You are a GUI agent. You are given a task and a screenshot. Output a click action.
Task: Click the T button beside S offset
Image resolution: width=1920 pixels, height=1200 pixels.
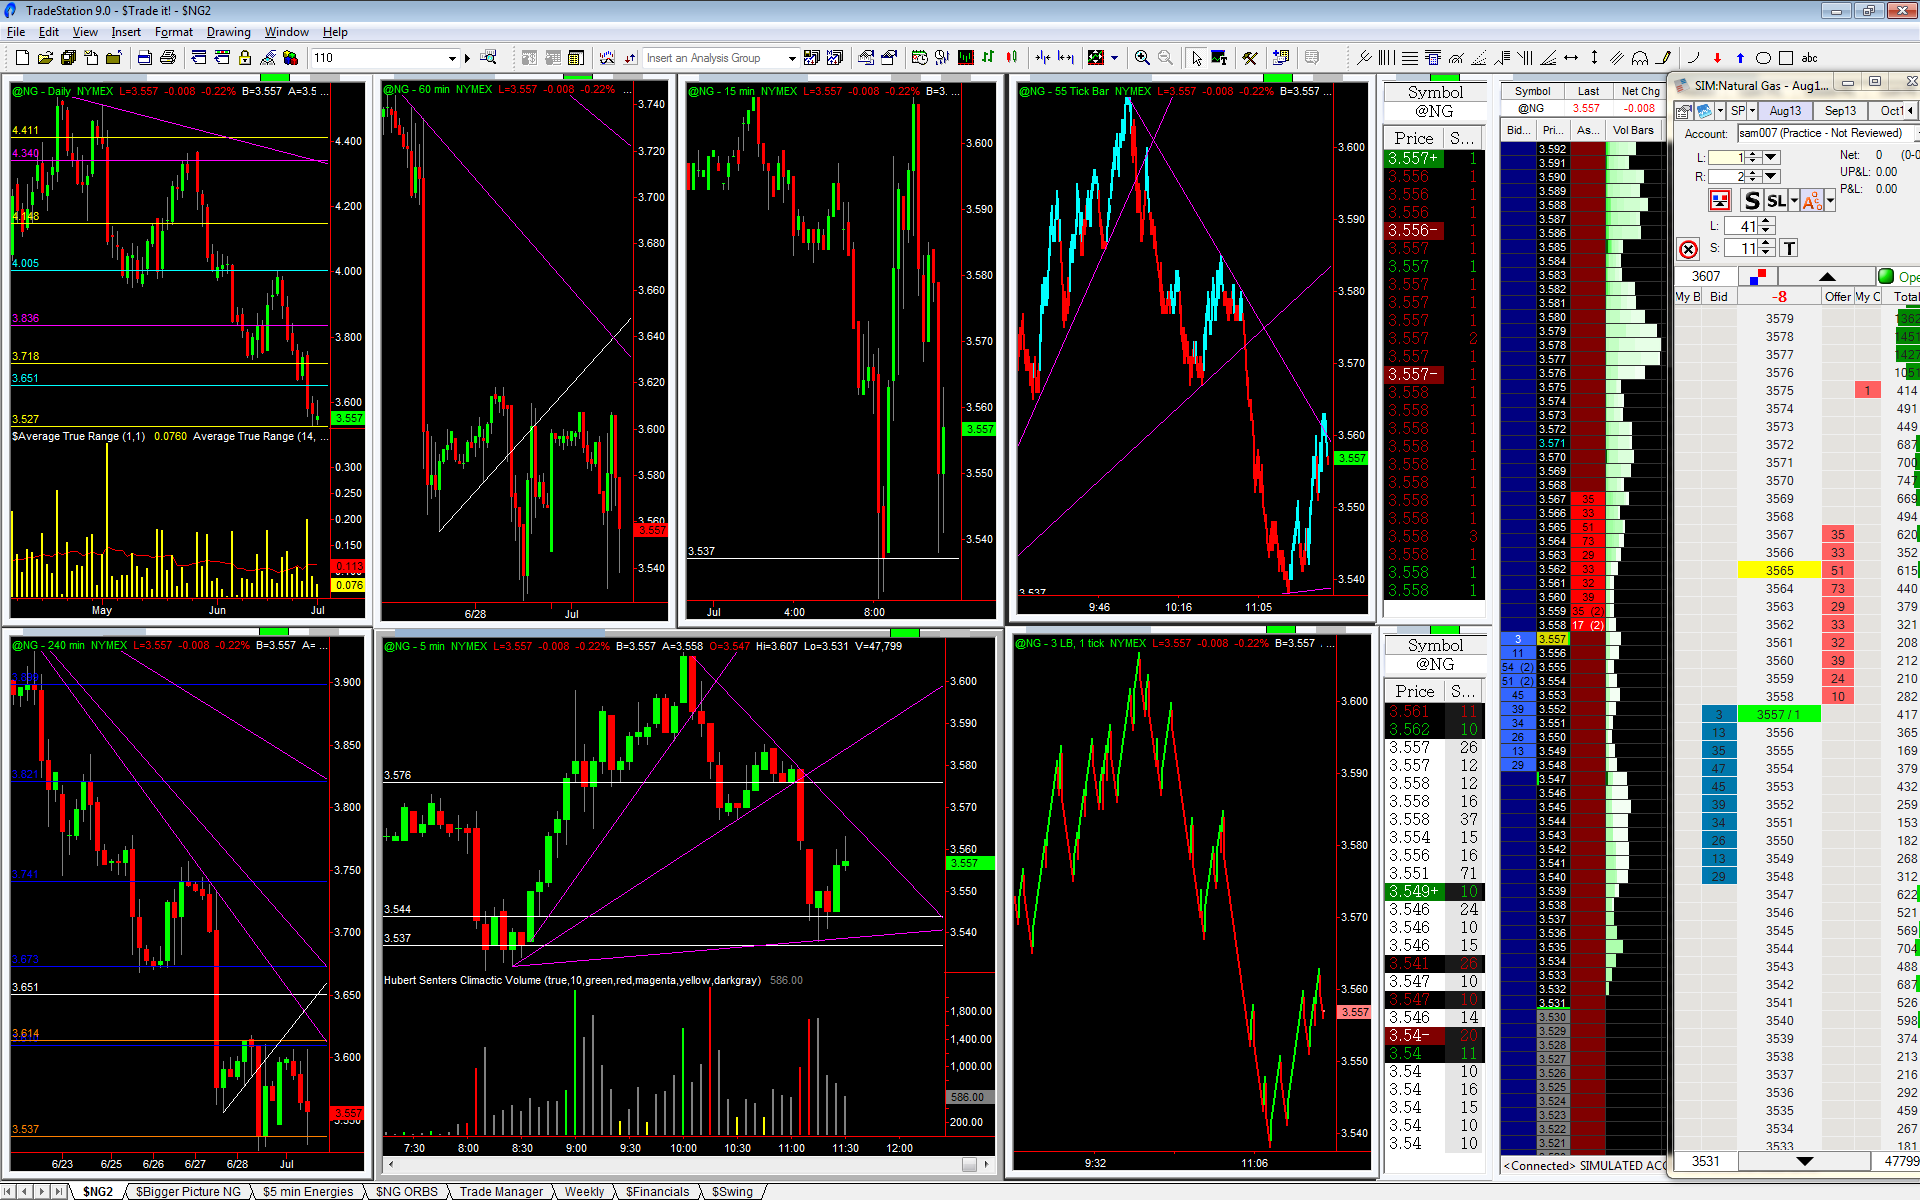point(1789,248)
